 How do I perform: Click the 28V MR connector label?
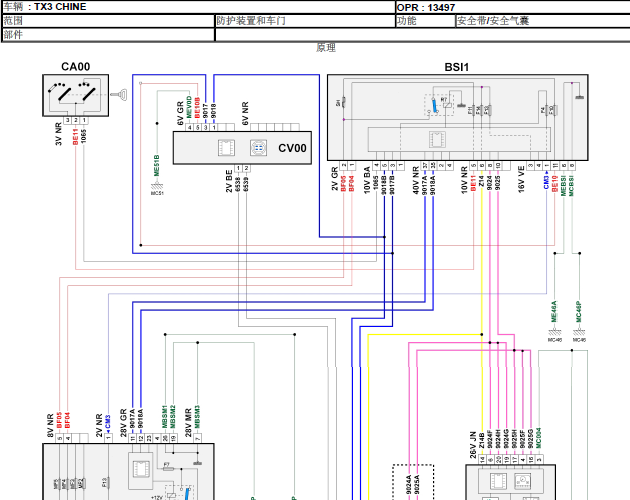(188, 423)
